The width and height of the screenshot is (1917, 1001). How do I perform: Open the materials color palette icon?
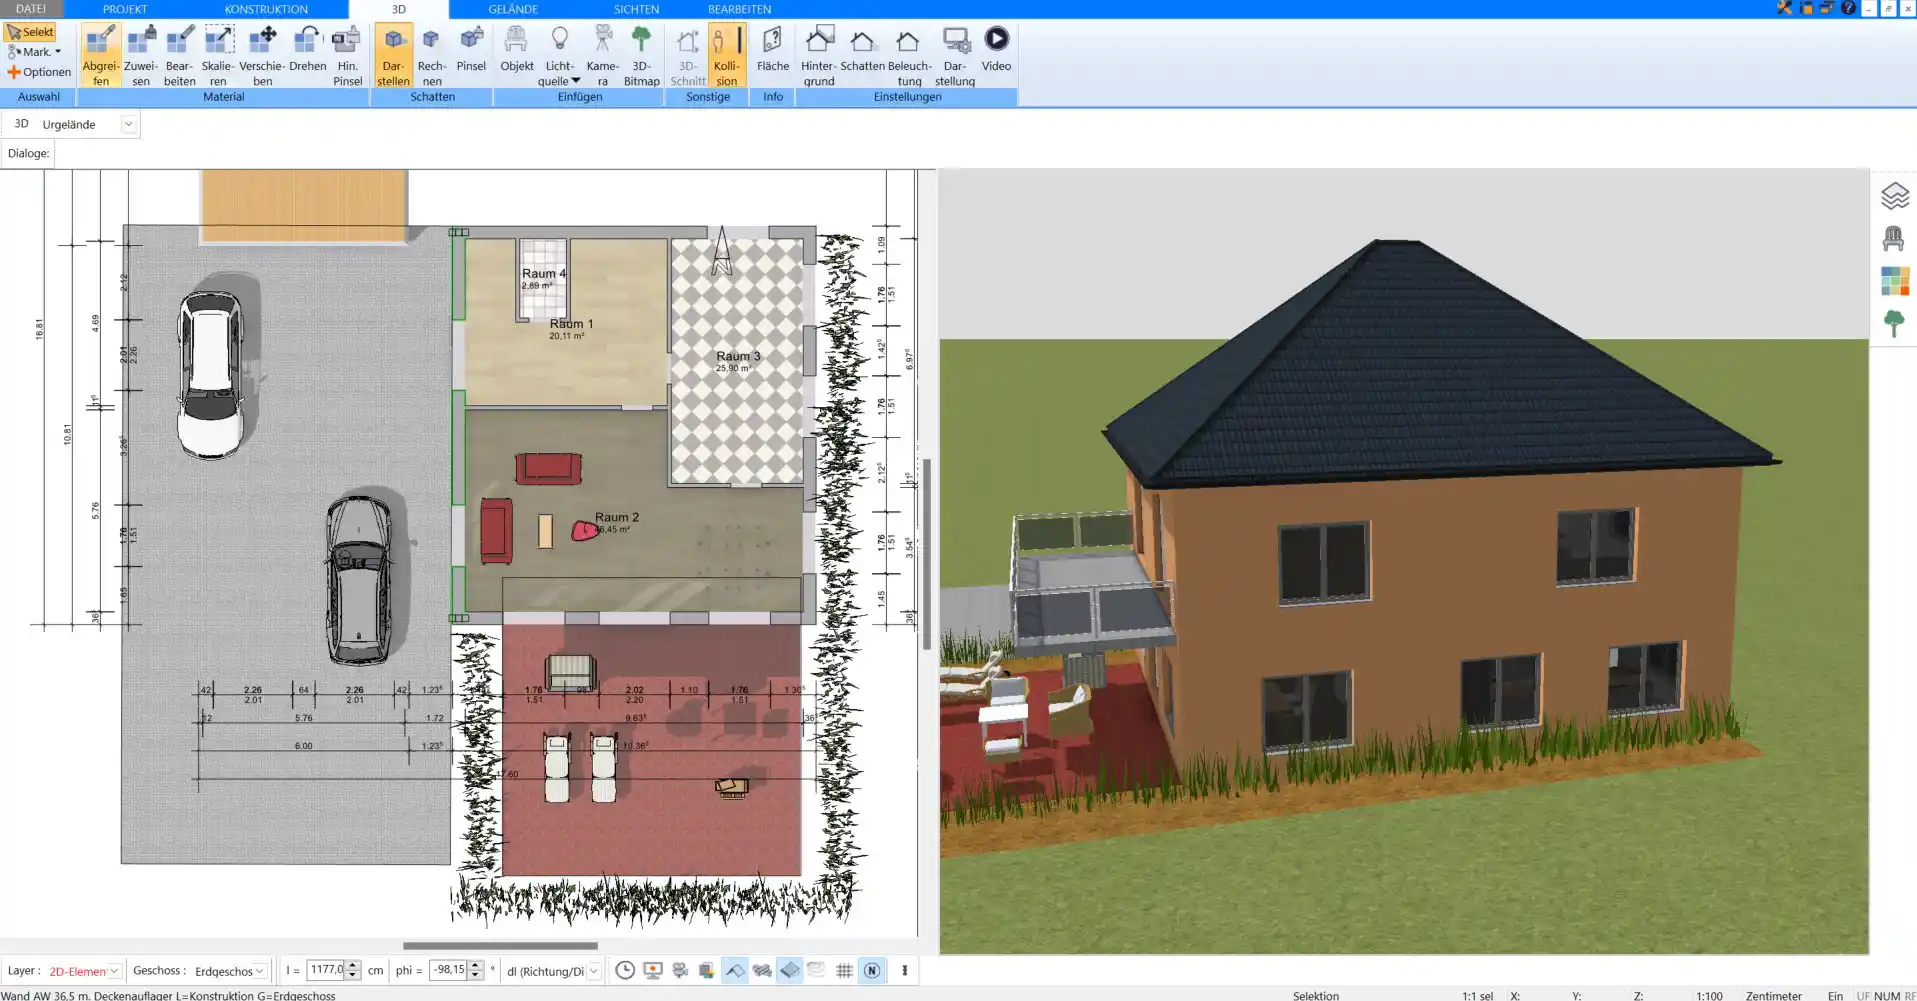point(1894,281)
